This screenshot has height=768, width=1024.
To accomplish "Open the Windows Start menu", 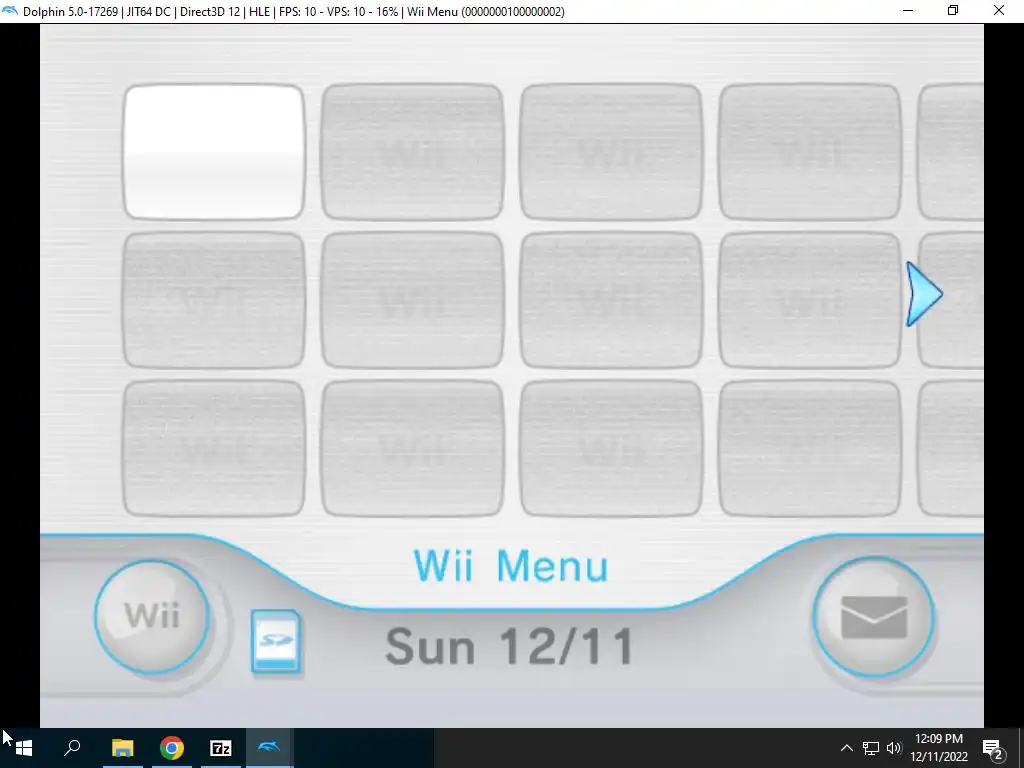I will (24, 748).
